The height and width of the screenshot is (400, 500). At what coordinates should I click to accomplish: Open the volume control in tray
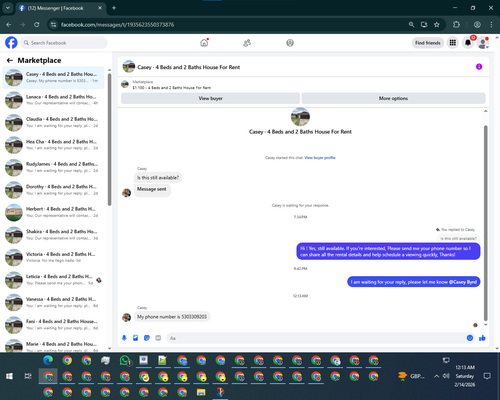coord(446,376)
